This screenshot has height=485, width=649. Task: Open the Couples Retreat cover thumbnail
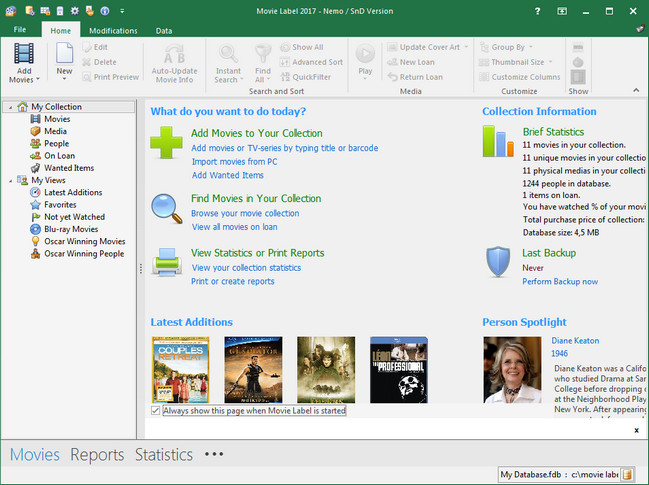pyautogui.click(x=180, y=370)
